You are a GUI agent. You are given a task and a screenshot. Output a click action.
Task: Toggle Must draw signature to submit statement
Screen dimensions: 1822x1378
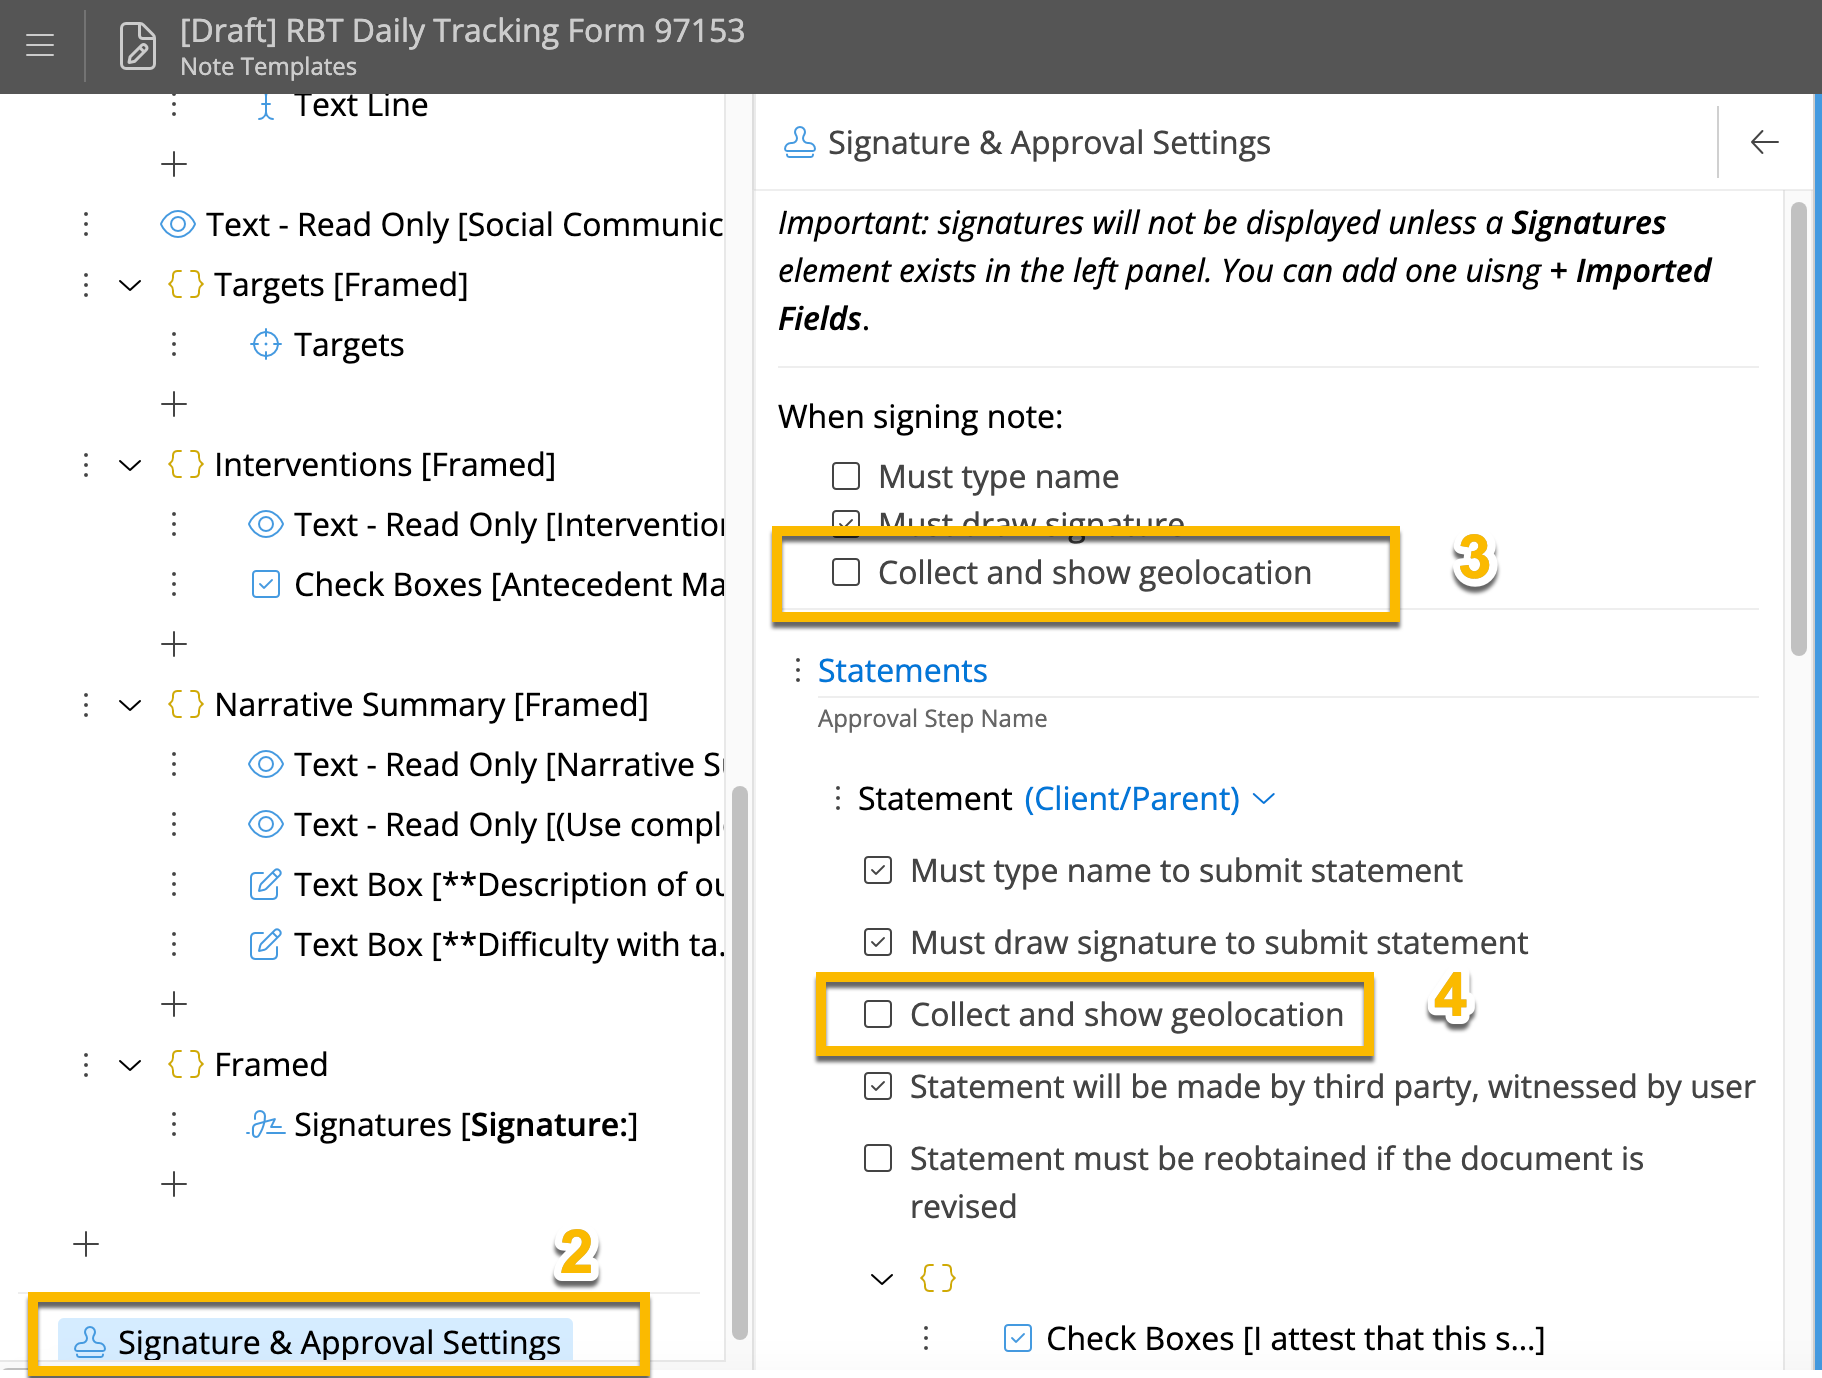pyautogui.click(x=878, y=942)
